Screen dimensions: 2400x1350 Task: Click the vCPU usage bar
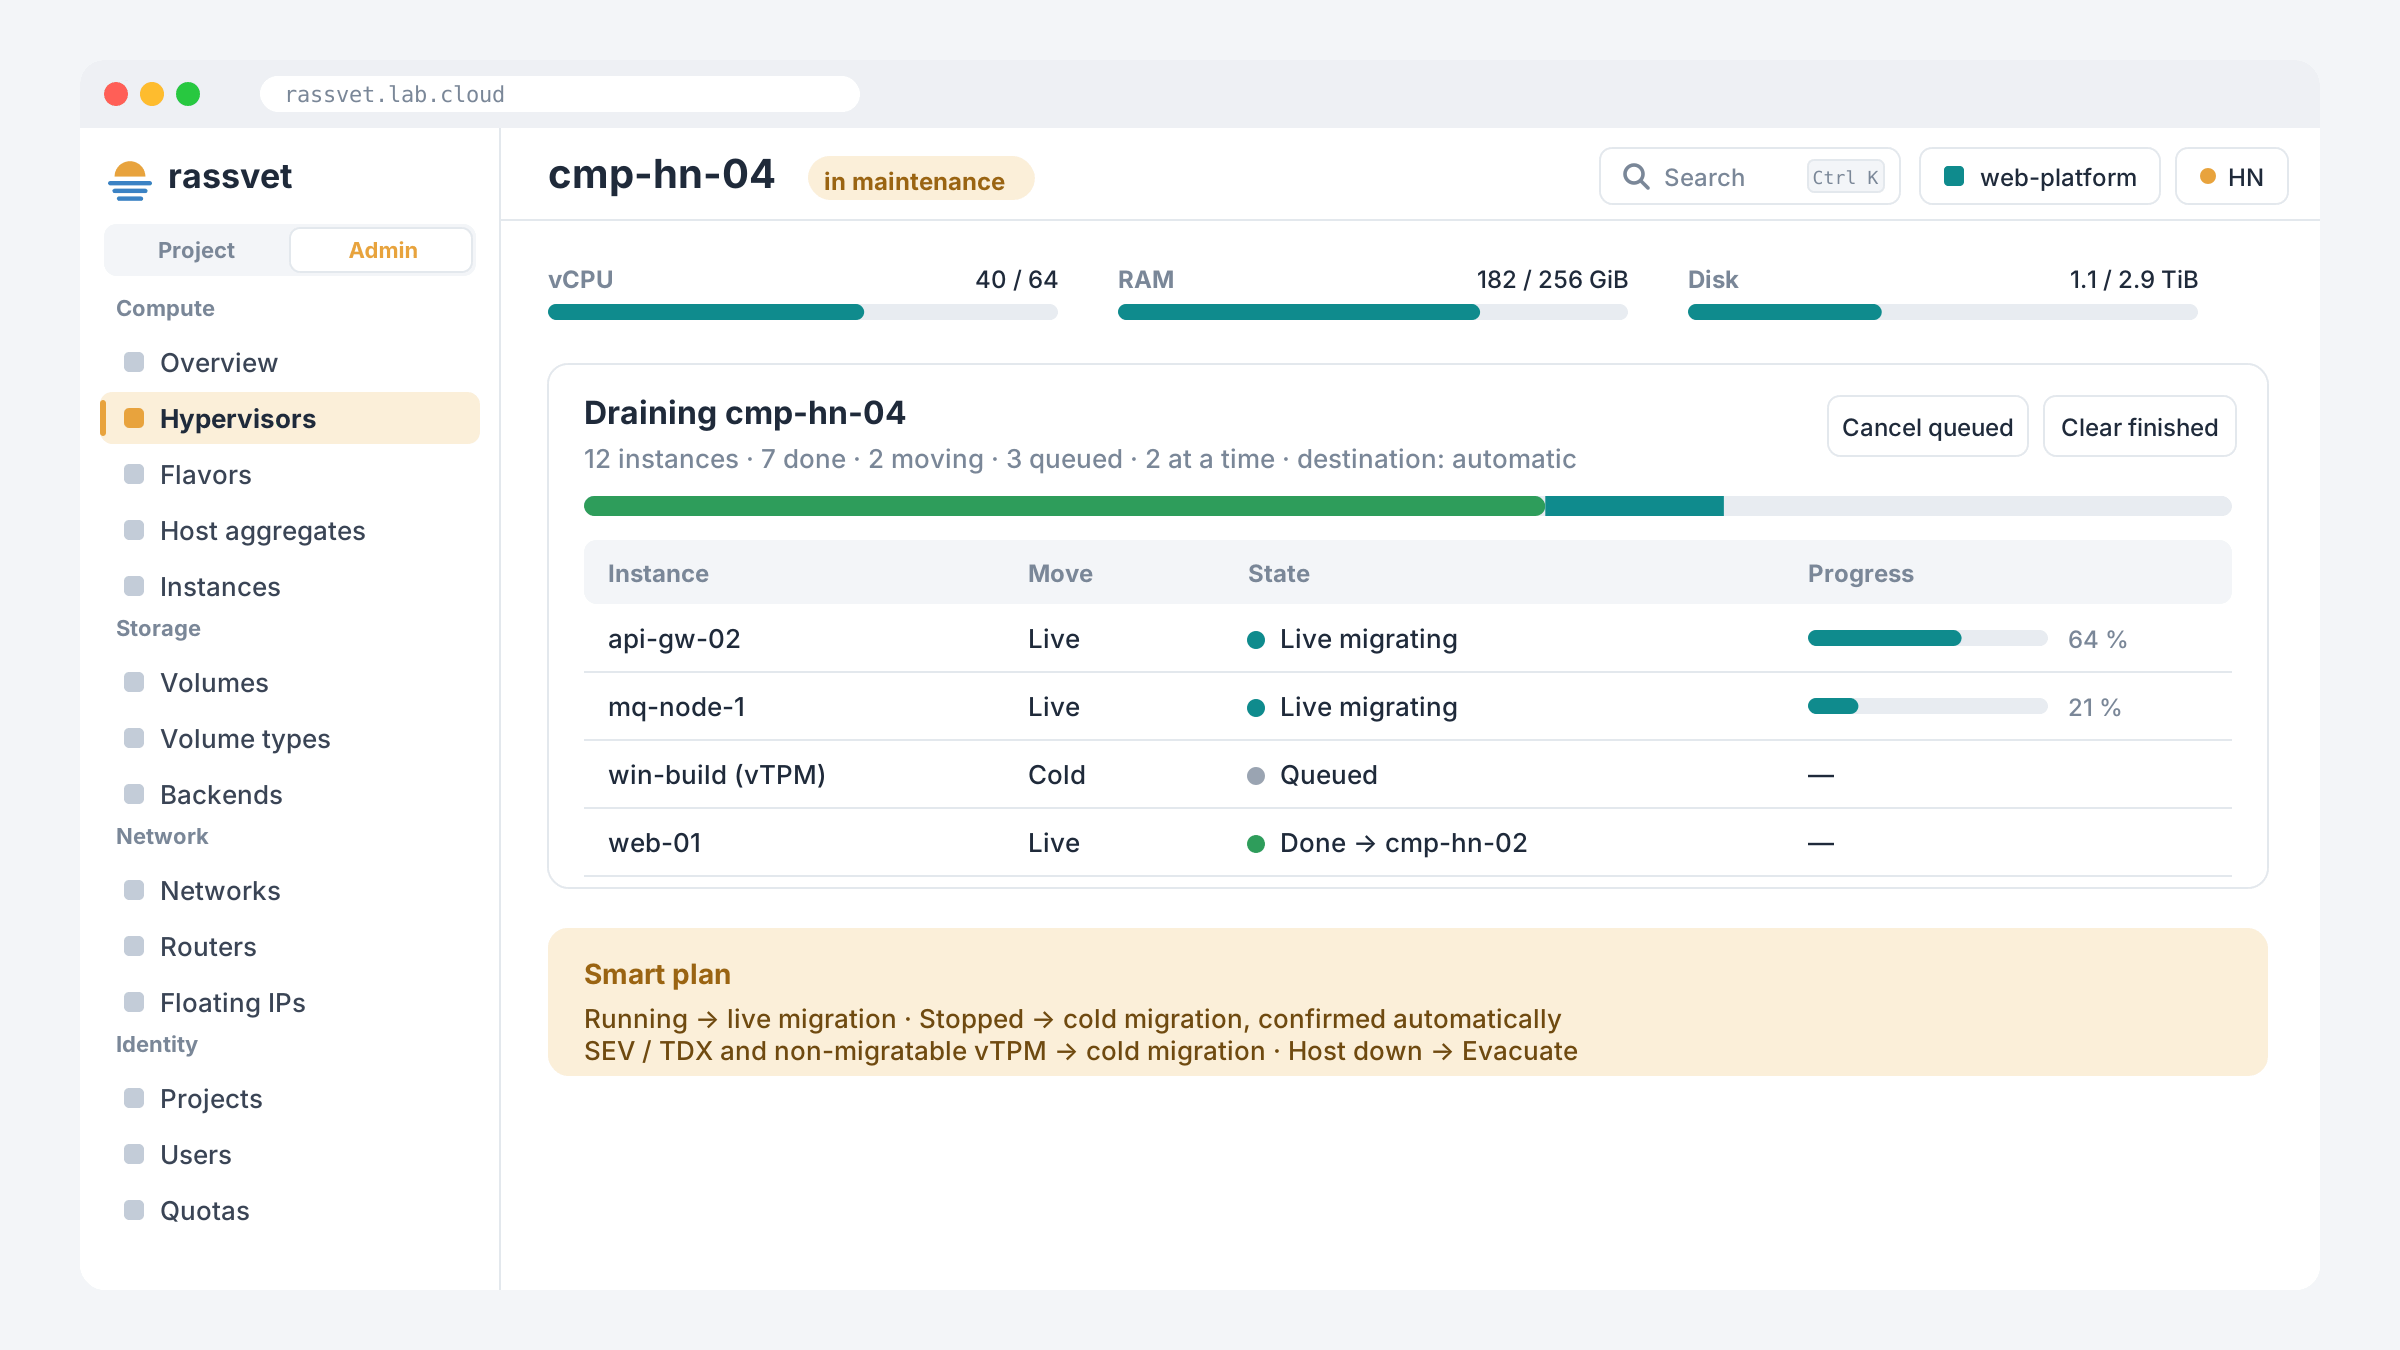click(802, 312)
